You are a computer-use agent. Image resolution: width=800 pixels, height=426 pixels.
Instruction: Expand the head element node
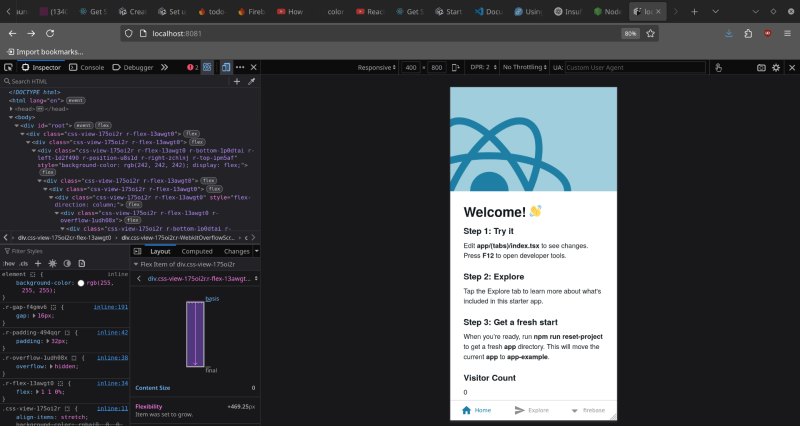click(11, 109)
